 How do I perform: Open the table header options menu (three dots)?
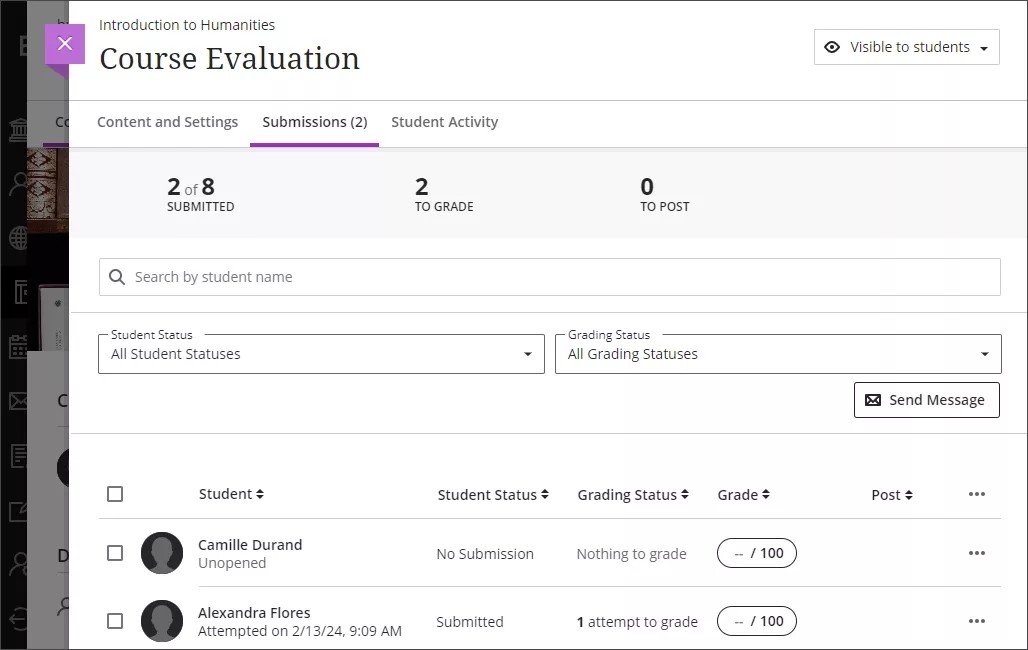(x=977, y=494)
